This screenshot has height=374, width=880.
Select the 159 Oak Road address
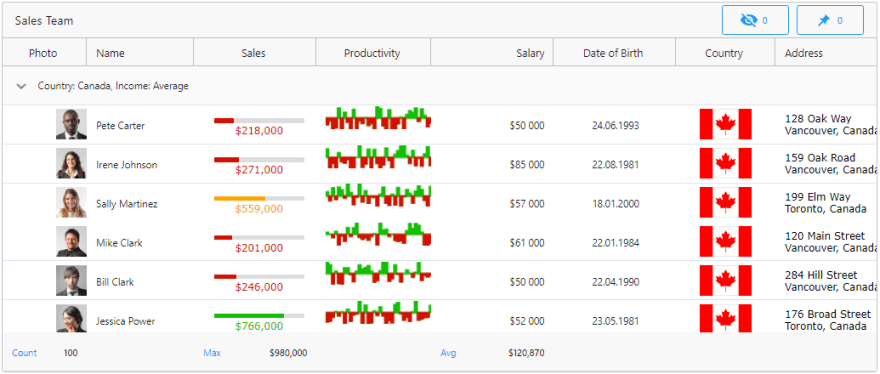[x=831, y=163]
